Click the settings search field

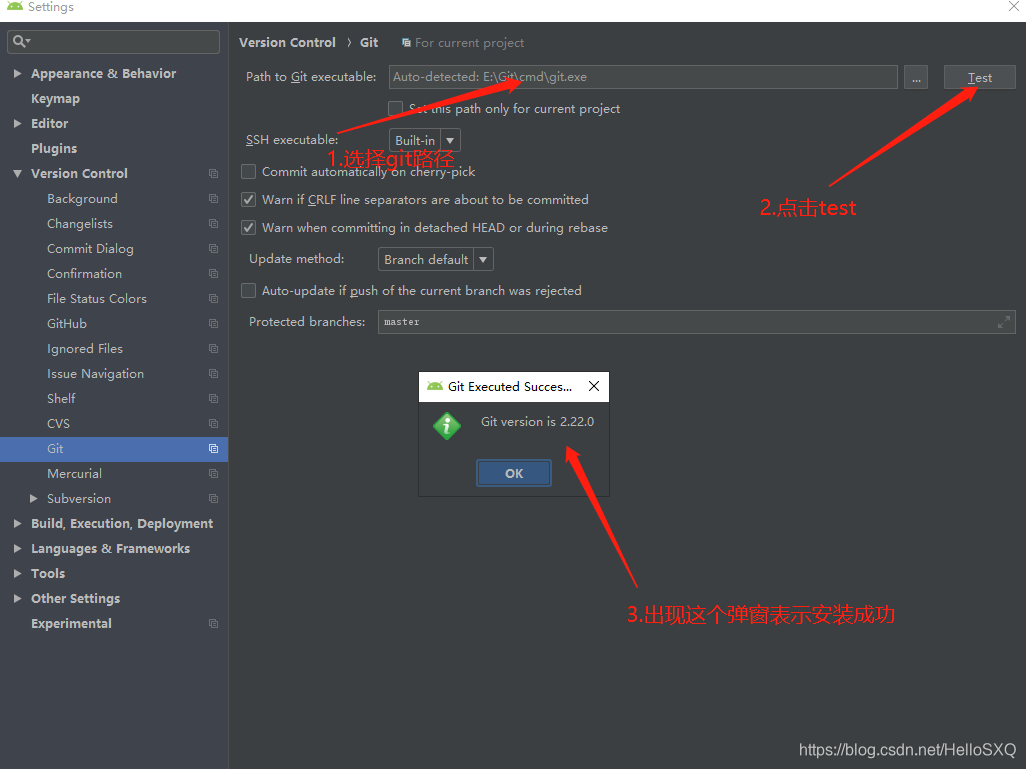pyautogui.click(x=113, y=42)
